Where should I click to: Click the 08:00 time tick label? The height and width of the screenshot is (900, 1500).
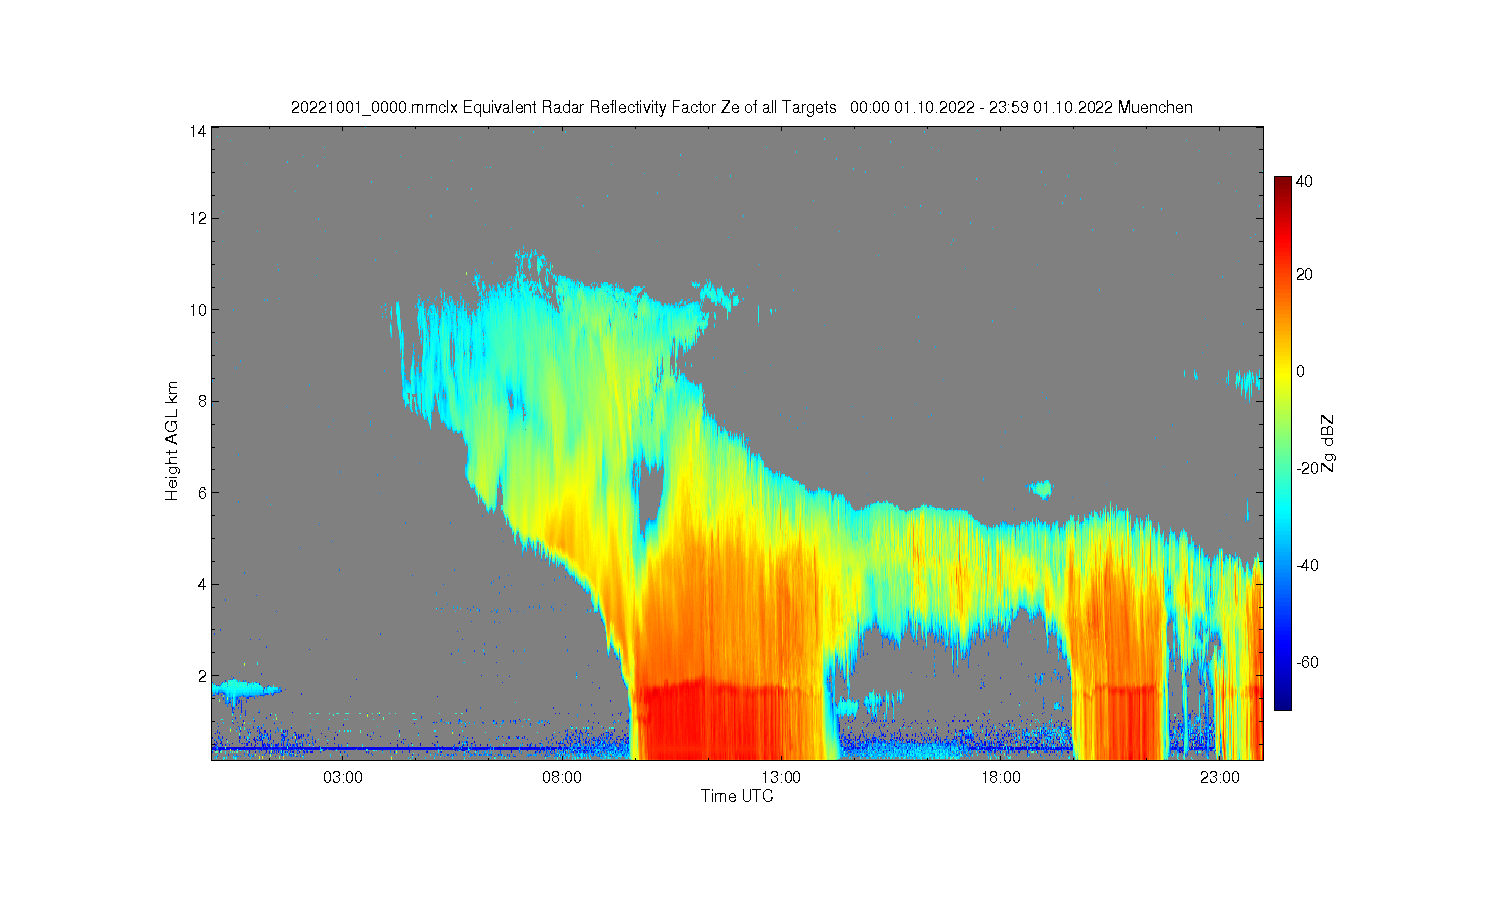[562, 777]
